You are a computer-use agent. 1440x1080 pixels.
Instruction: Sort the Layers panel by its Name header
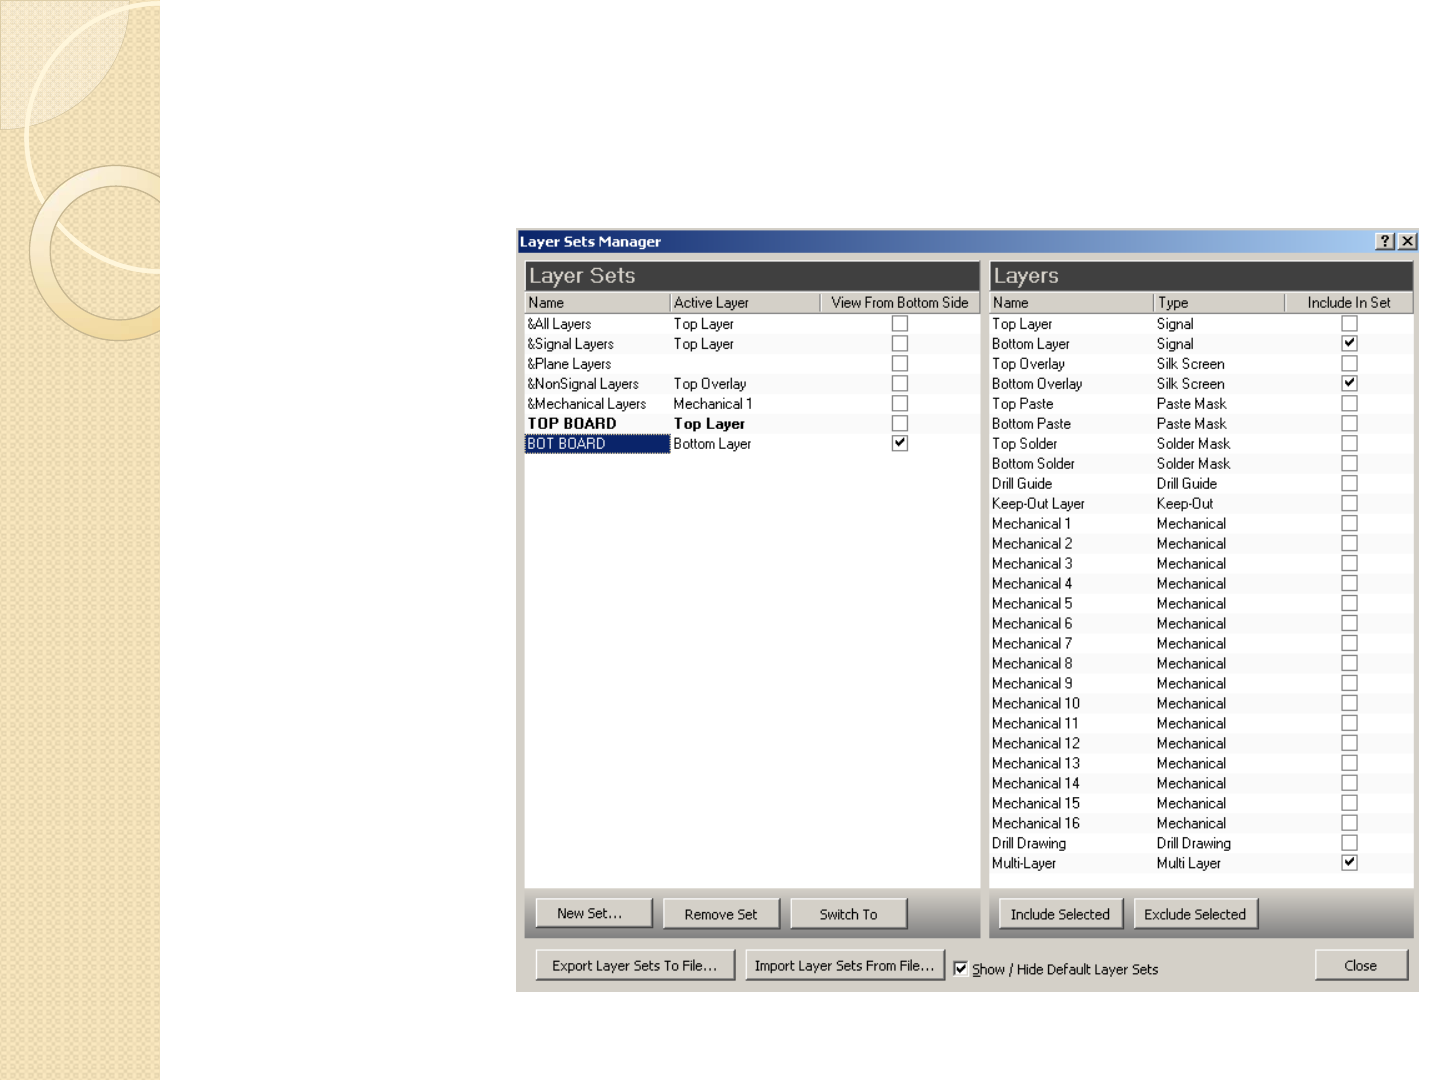pos(1071,303)
